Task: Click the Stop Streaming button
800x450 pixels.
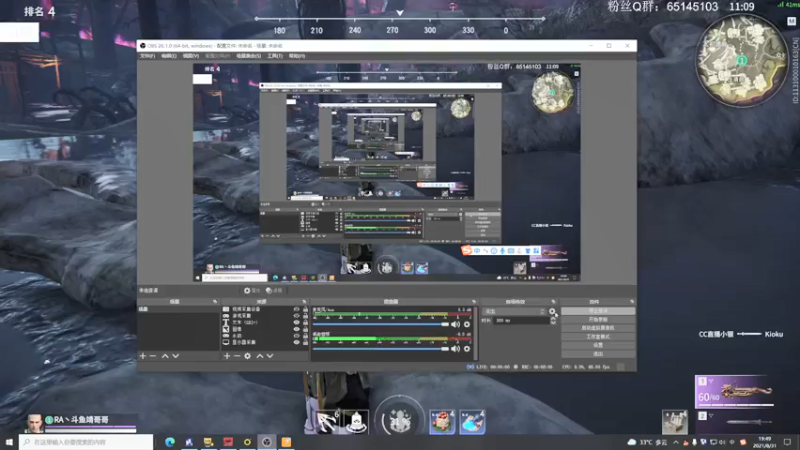Action: point(598,311)
